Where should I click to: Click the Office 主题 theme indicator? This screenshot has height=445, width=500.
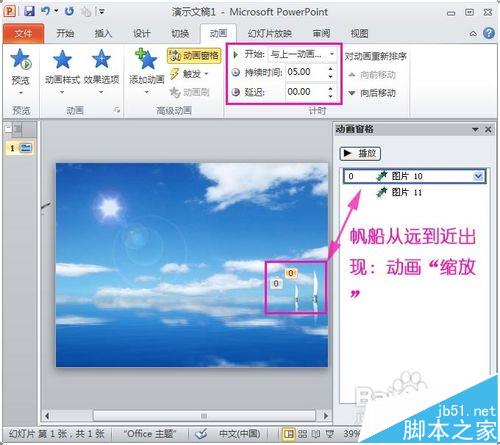pos(149,434)
